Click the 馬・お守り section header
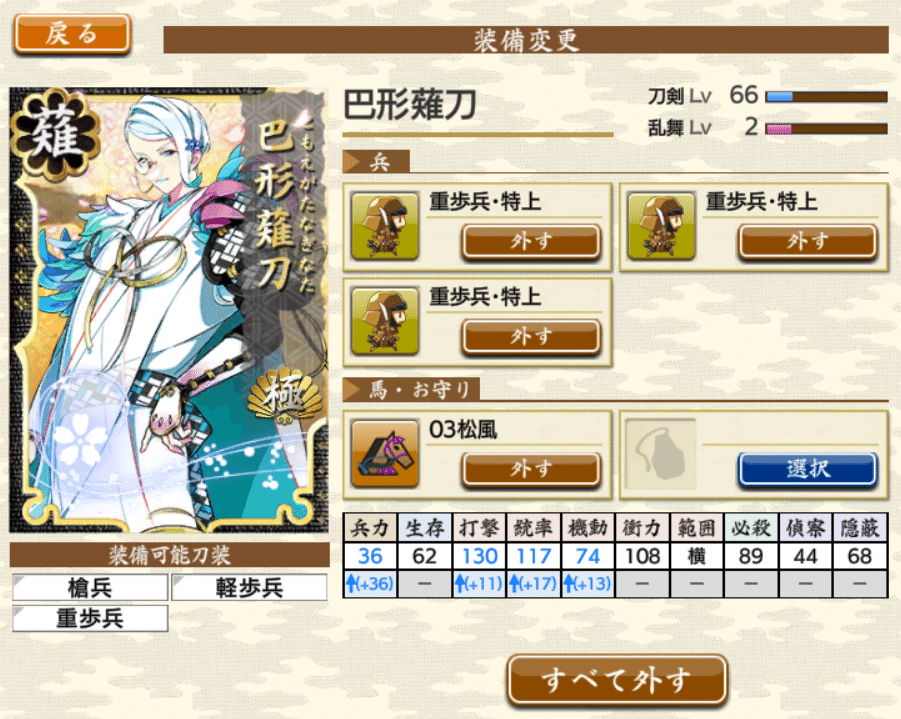The image size is (901, 719). coord(411,390)
